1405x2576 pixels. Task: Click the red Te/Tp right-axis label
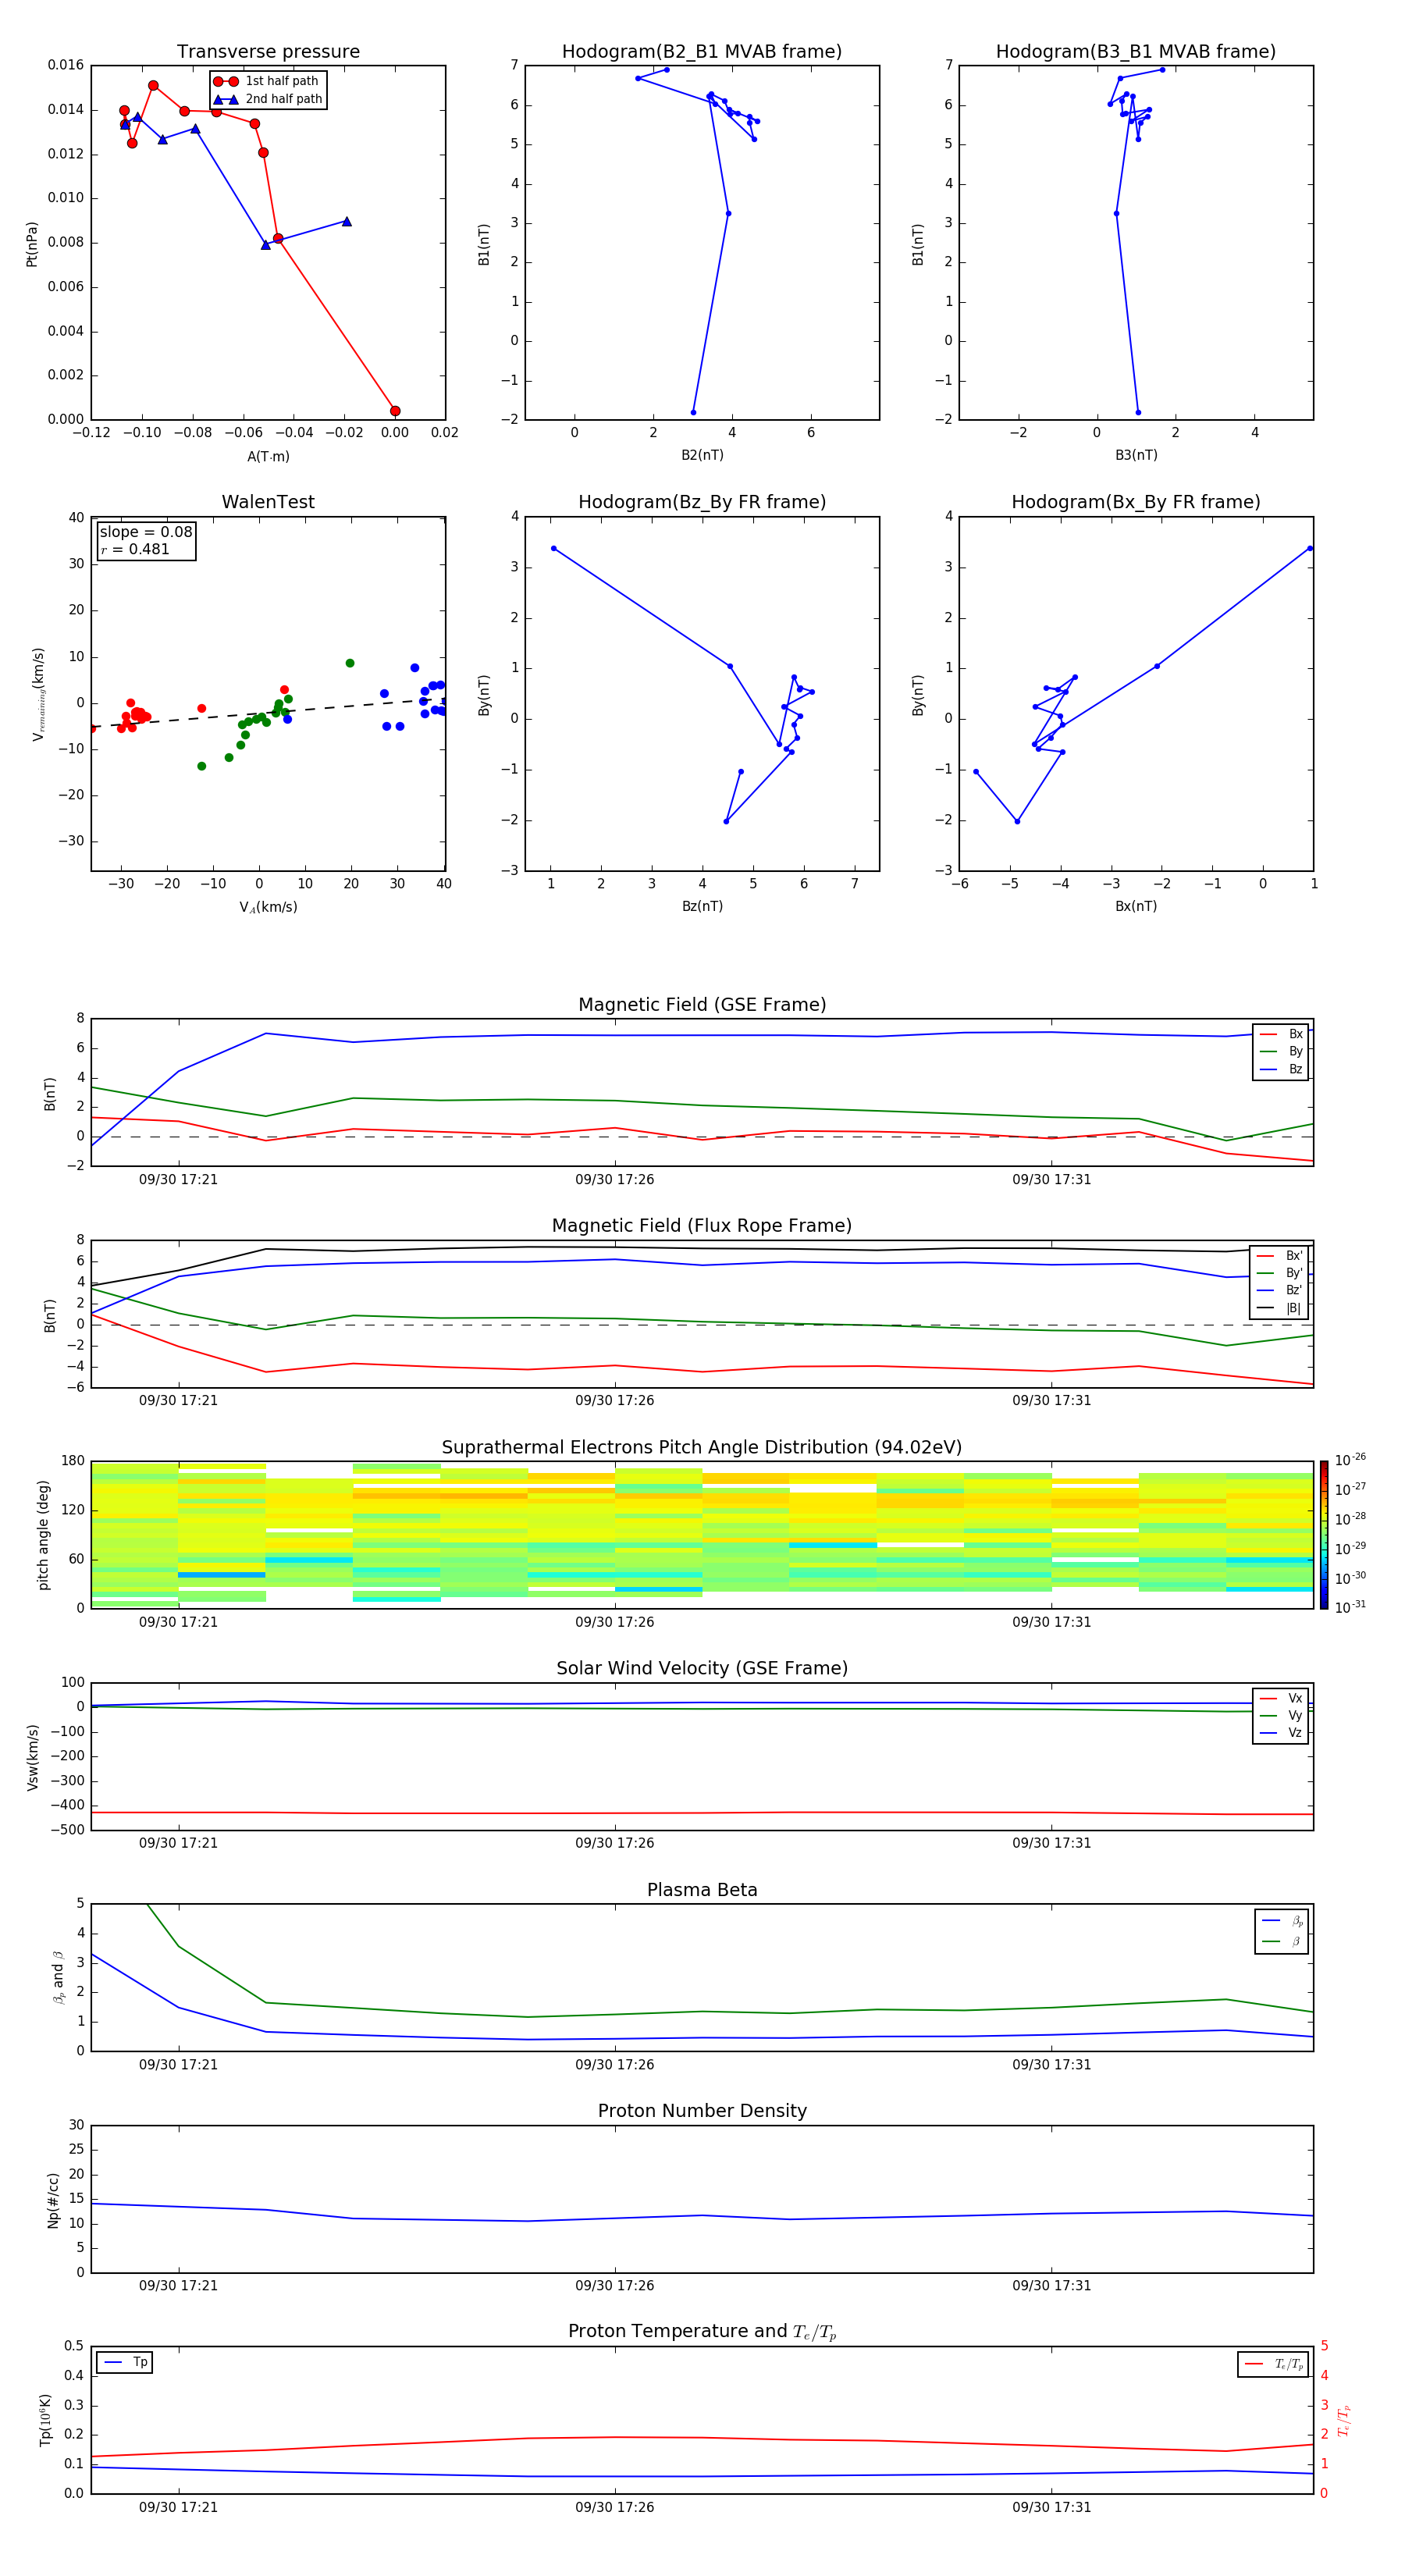(1344, 2420)
